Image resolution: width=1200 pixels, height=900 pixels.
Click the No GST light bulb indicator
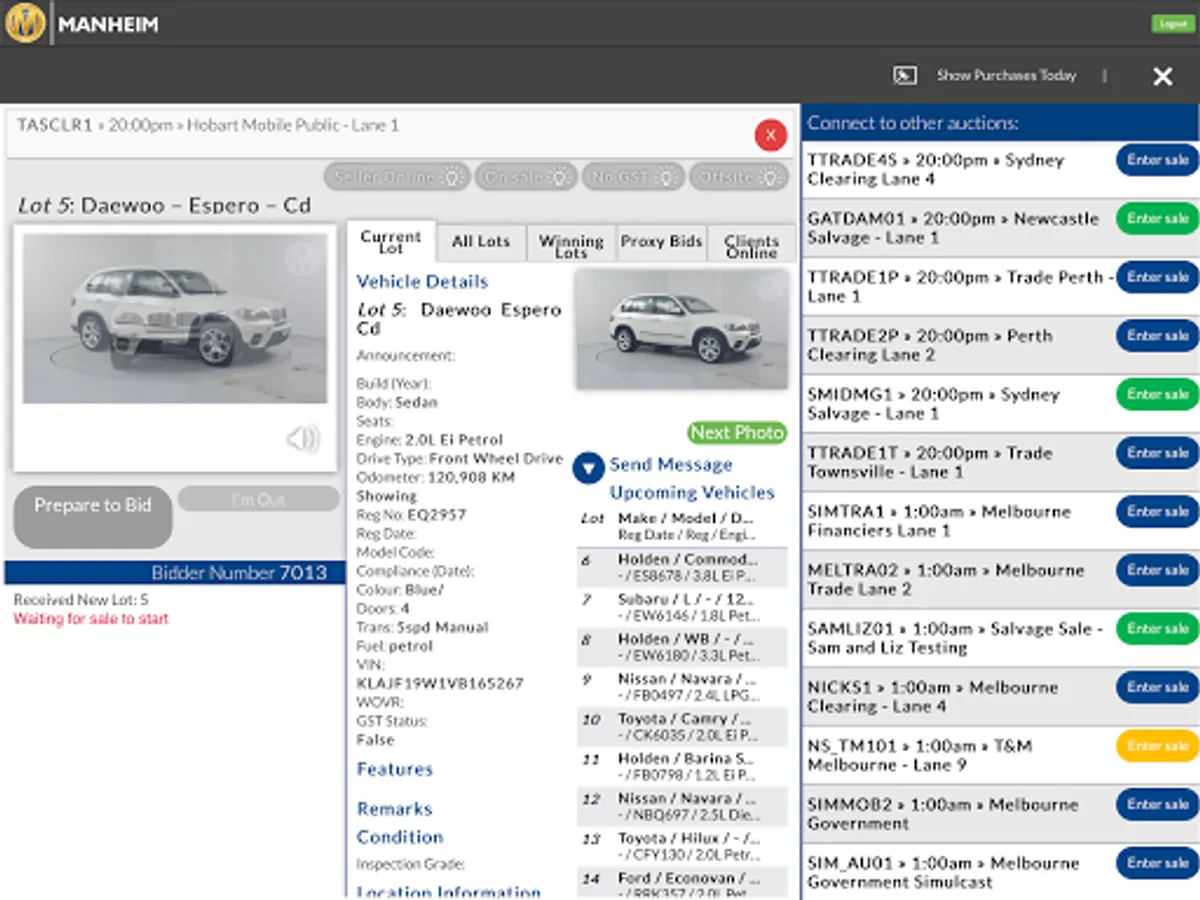pos(668,177)
